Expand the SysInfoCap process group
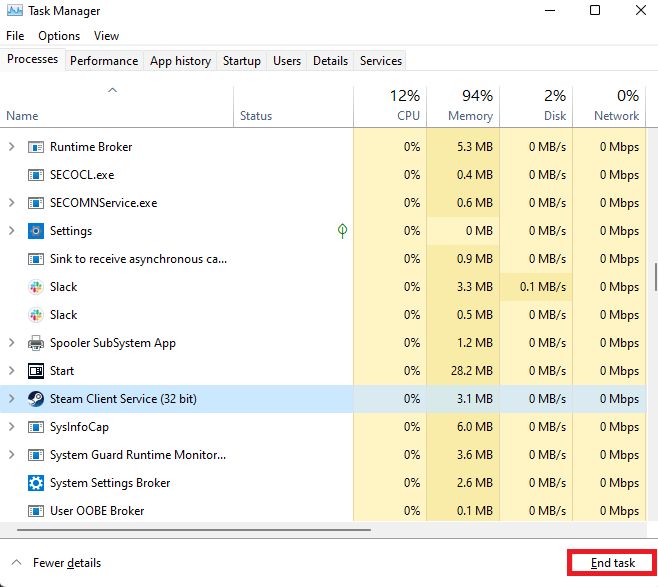Image resolution: width=658 pixels, height=587 pixels. click(x=12, y=427)
